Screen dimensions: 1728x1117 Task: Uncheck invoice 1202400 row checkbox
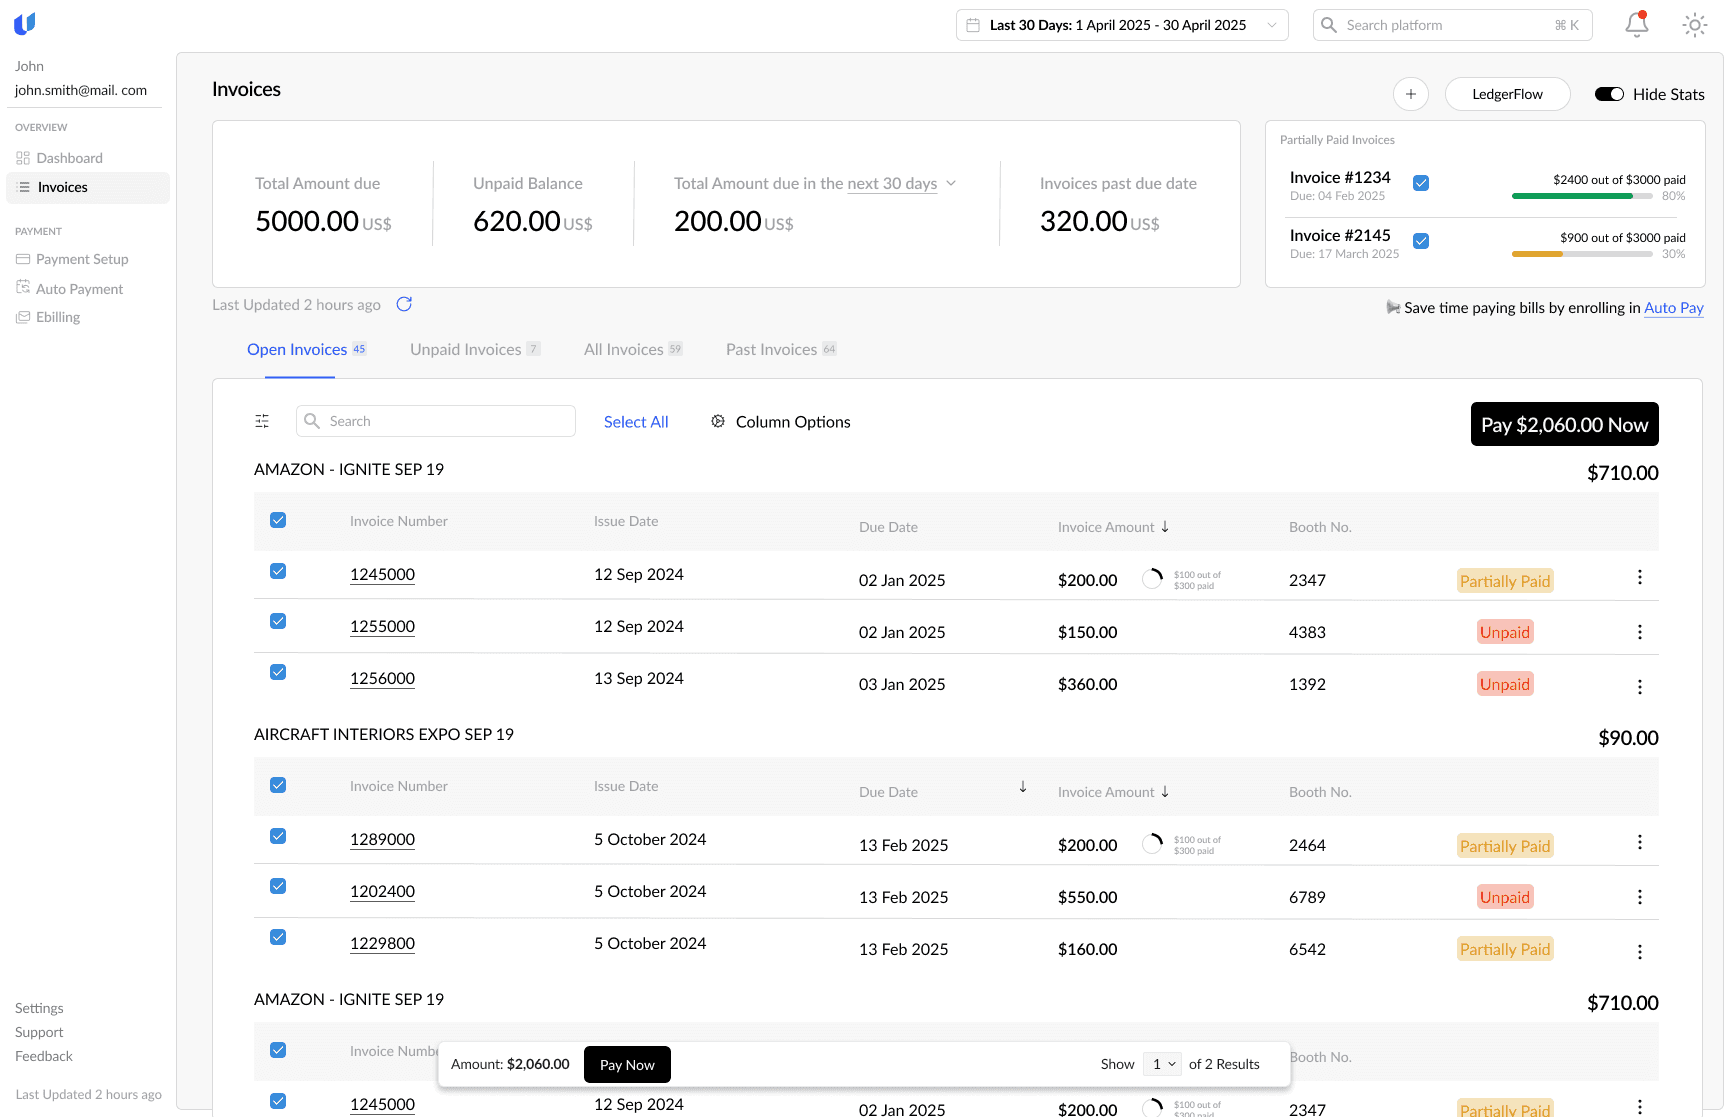(278, 886)
